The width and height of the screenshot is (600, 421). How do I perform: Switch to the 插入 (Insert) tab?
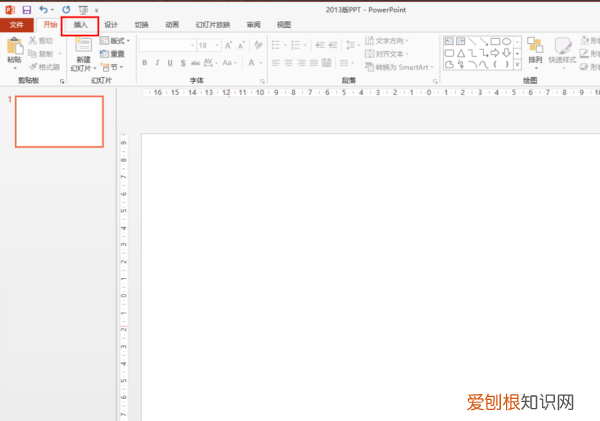click(80, 25)
